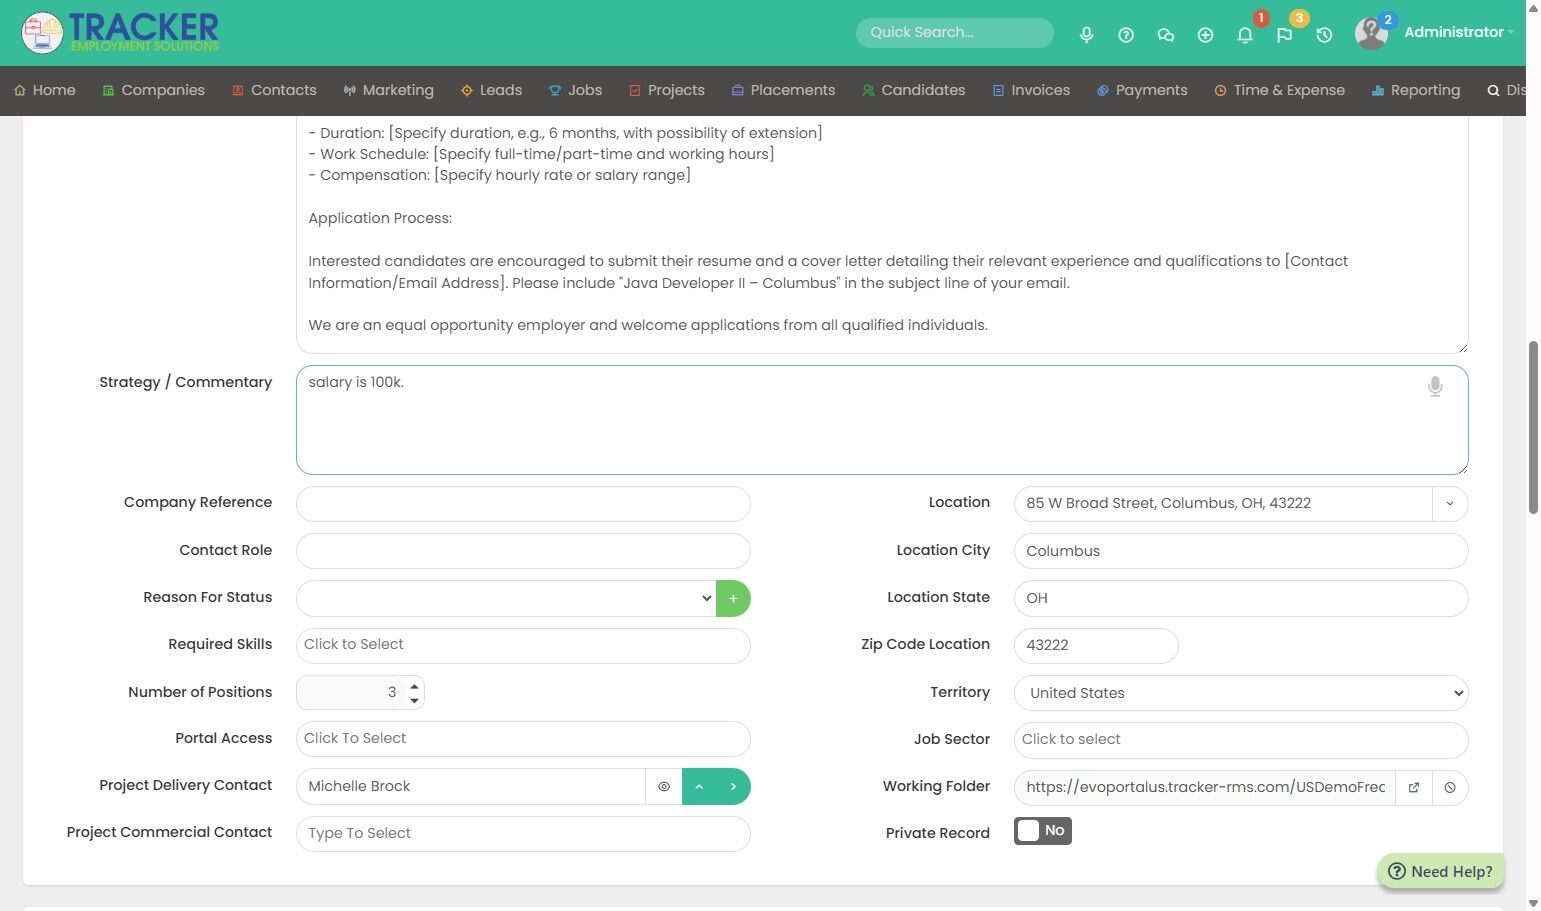This screenshot has height=911, width=1541.
Task: Open Time & Expense menu item
Action: coord(1279,90)
